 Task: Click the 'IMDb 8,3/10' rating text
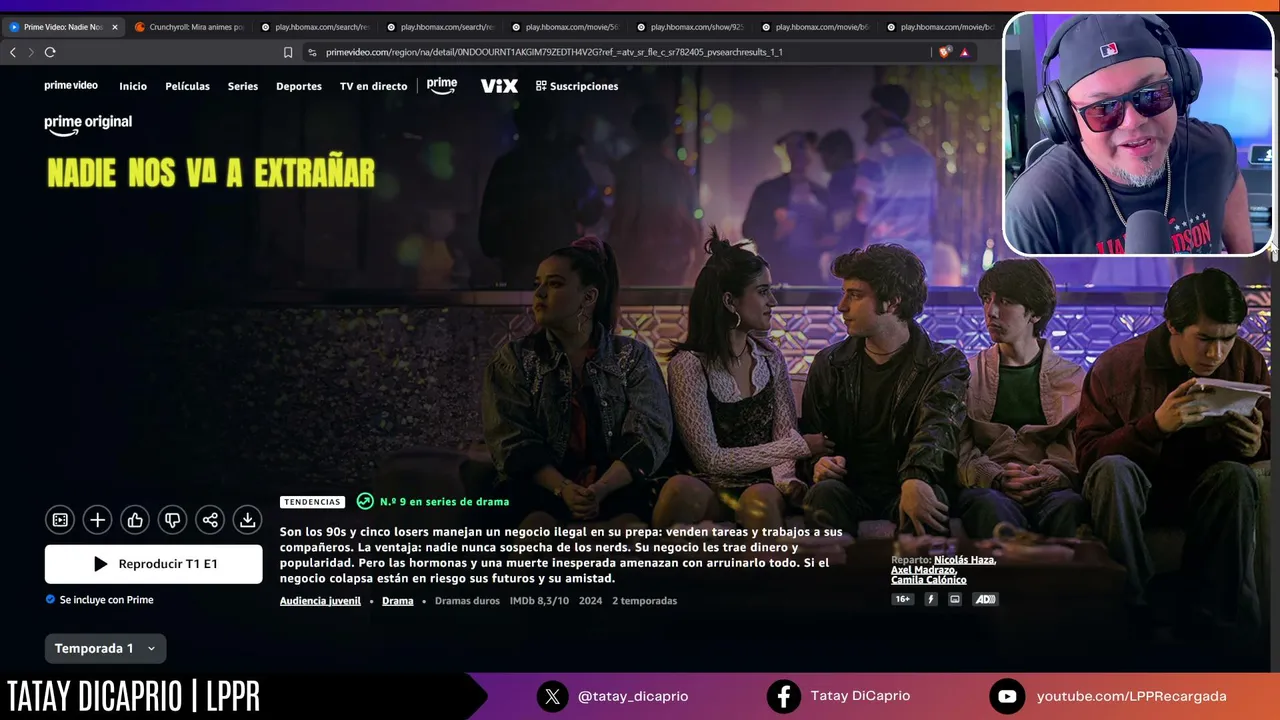(539, 601)
